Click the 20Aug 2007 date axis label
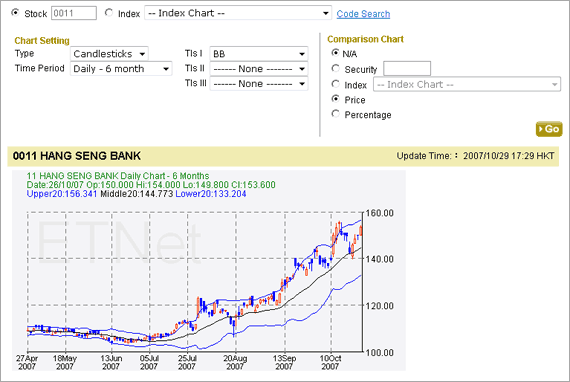 pyautogui.click(x=235, y=362)
